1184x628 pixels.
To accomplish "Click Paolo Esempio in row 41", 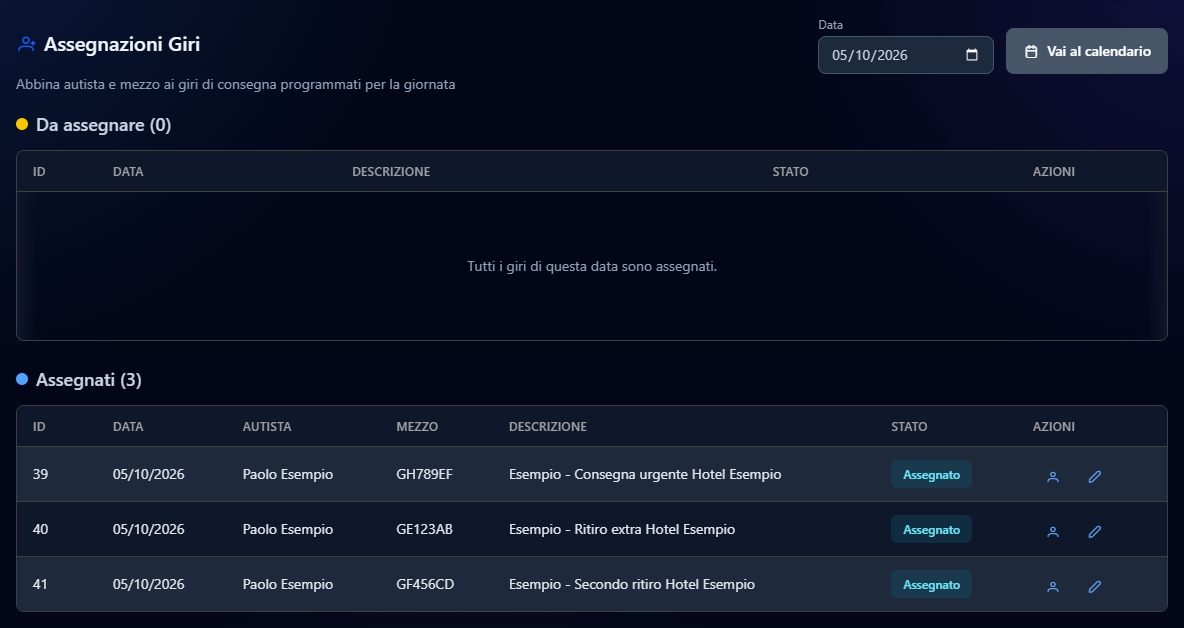I will click(x=288, y=584).
